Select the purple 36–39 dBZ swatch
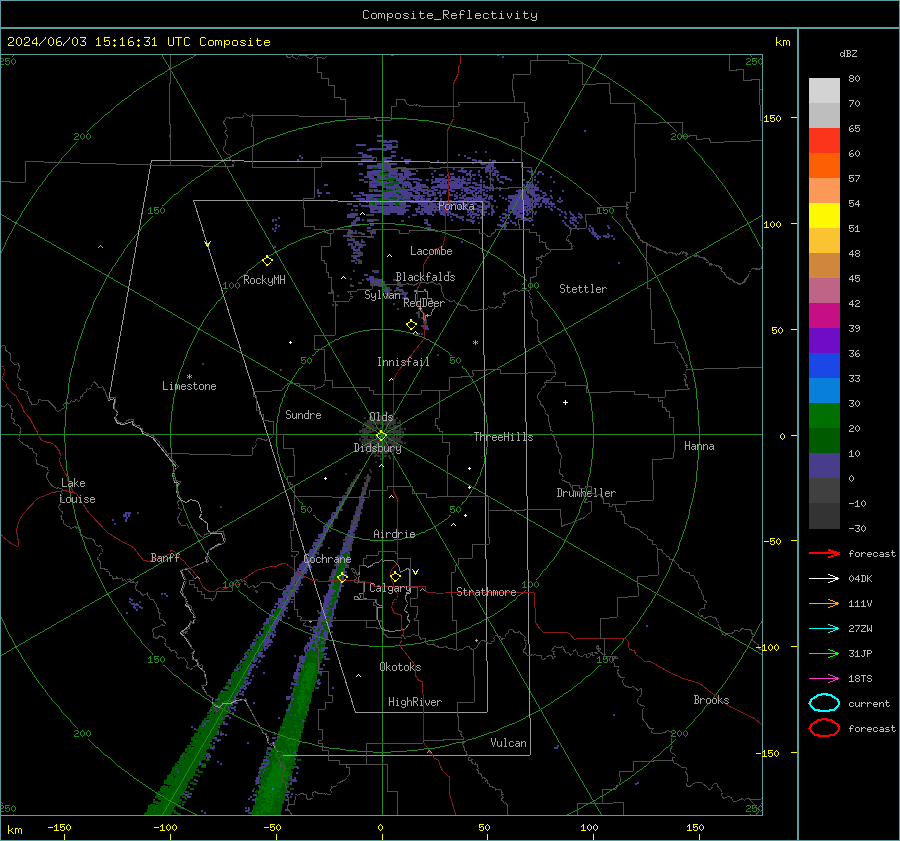 pos(824,341)
